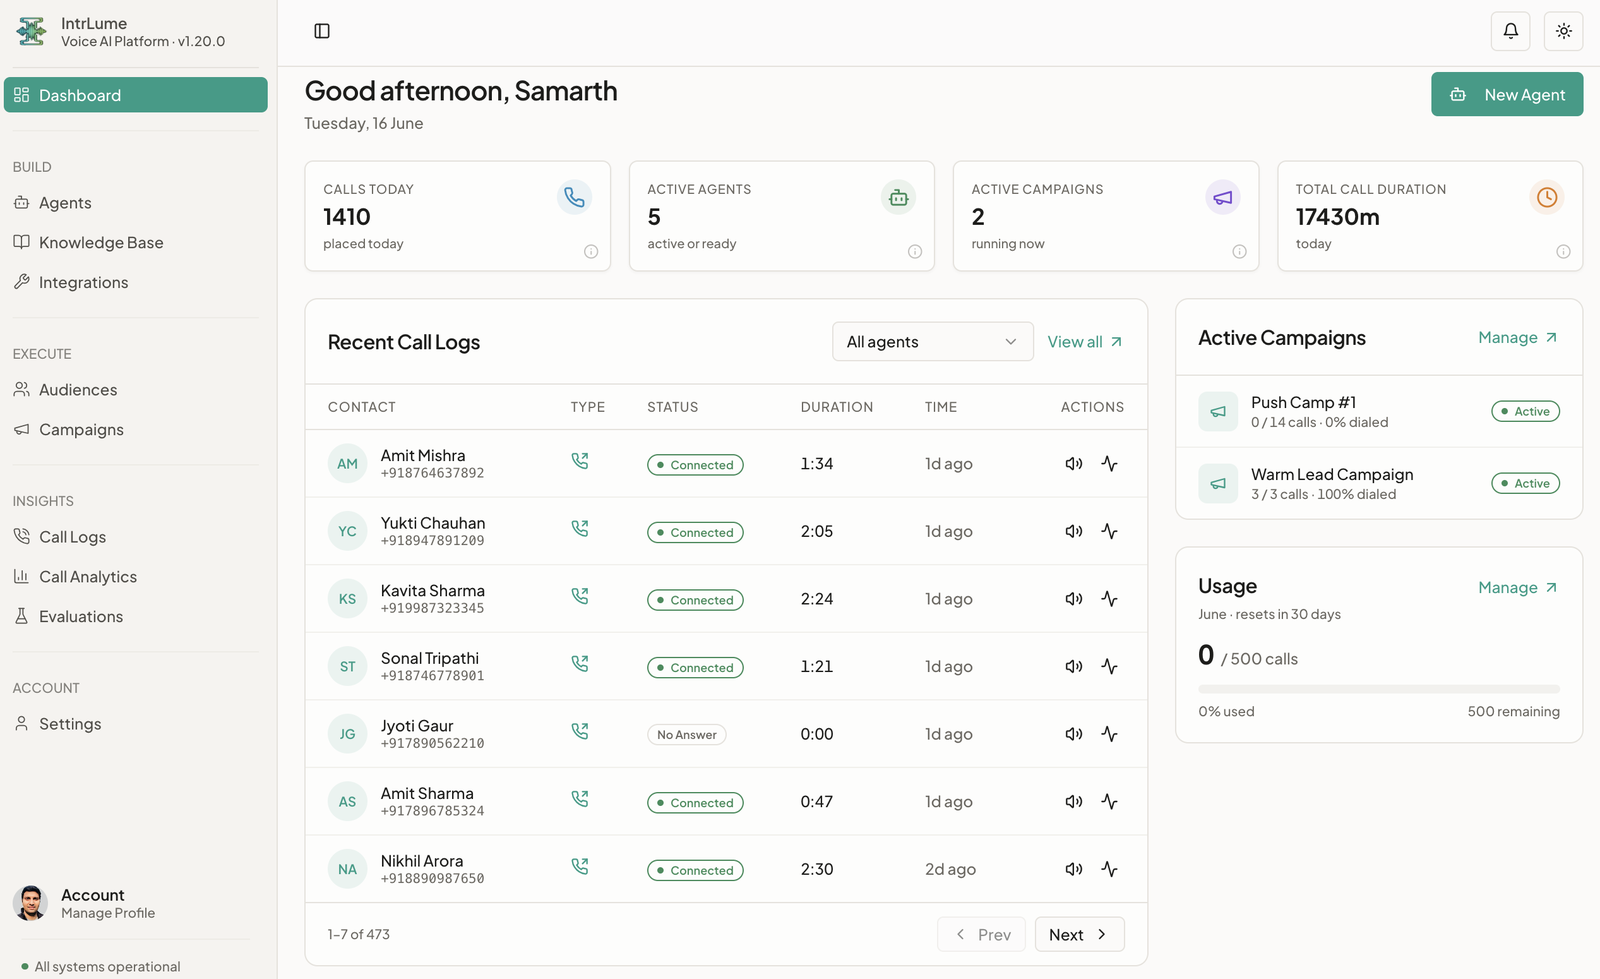Click outbound call icon for Amit Mishra
The height and width of the screenshot is (979, 1600).
tap(580, 461)
